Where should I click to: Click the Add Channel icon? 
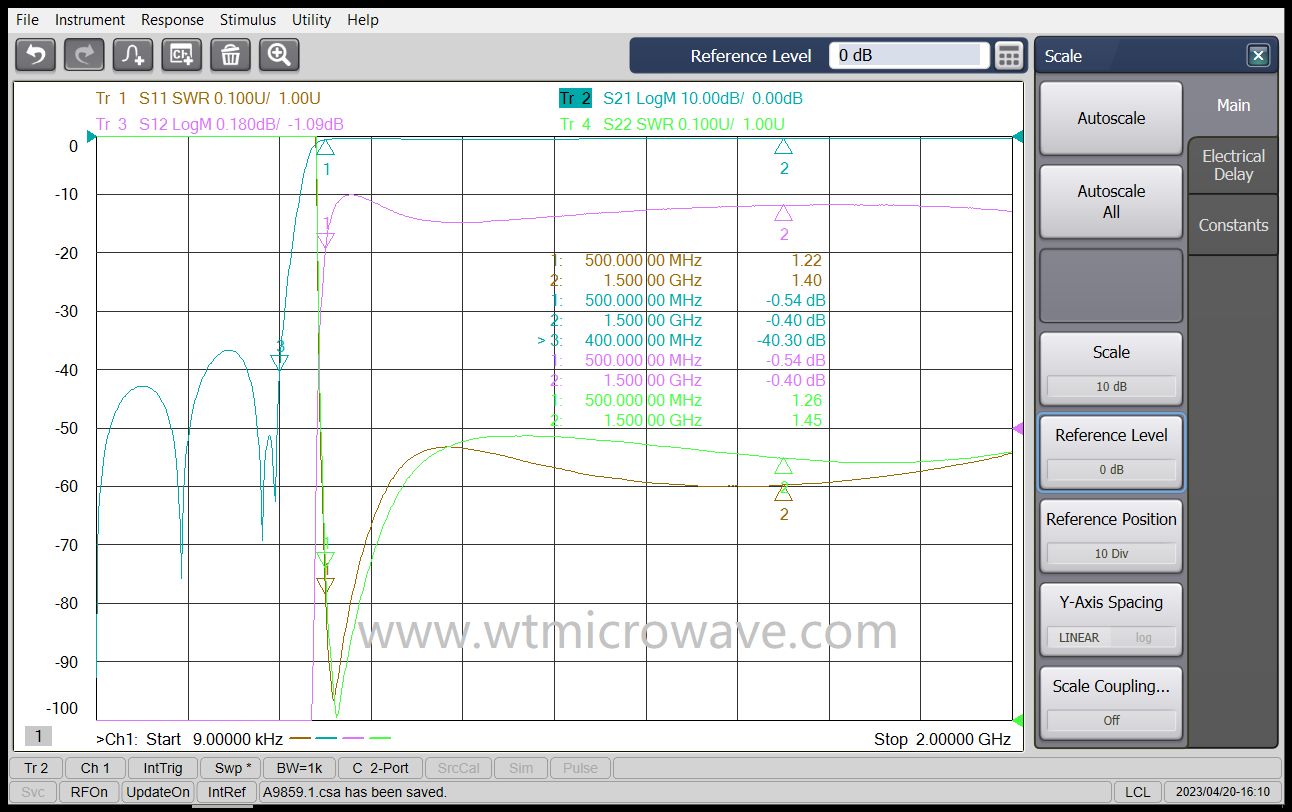pos(181,55)
